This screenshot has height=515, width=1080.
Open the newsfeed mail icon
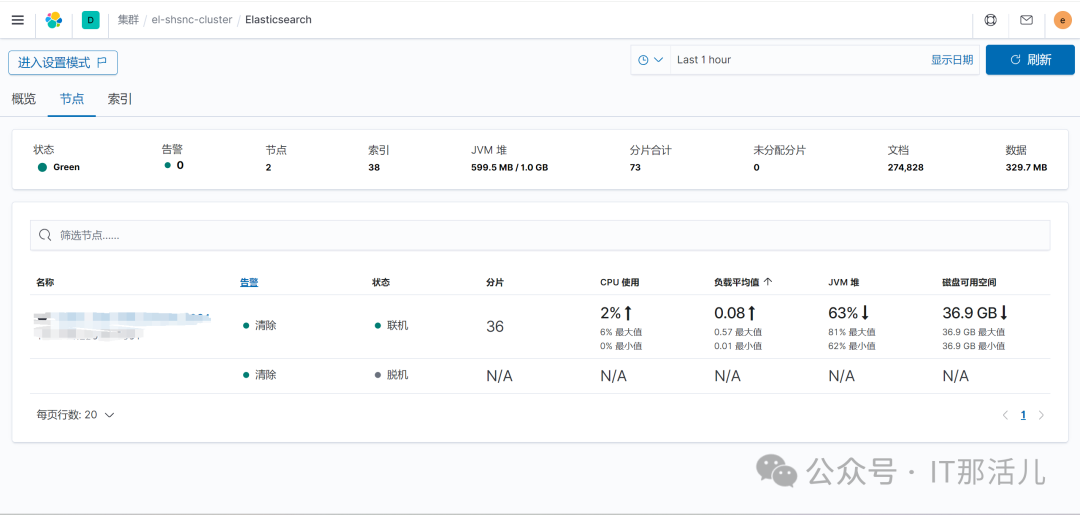[x=1026, y=20]
